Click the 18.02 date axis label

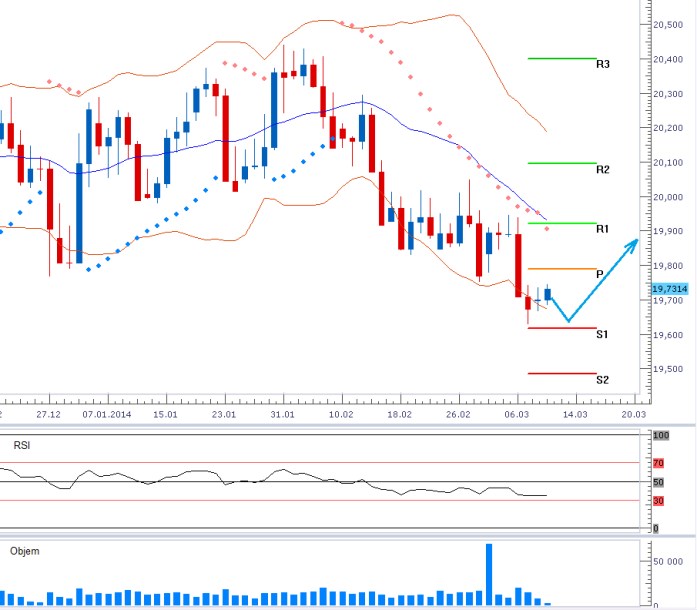(400, 415)
